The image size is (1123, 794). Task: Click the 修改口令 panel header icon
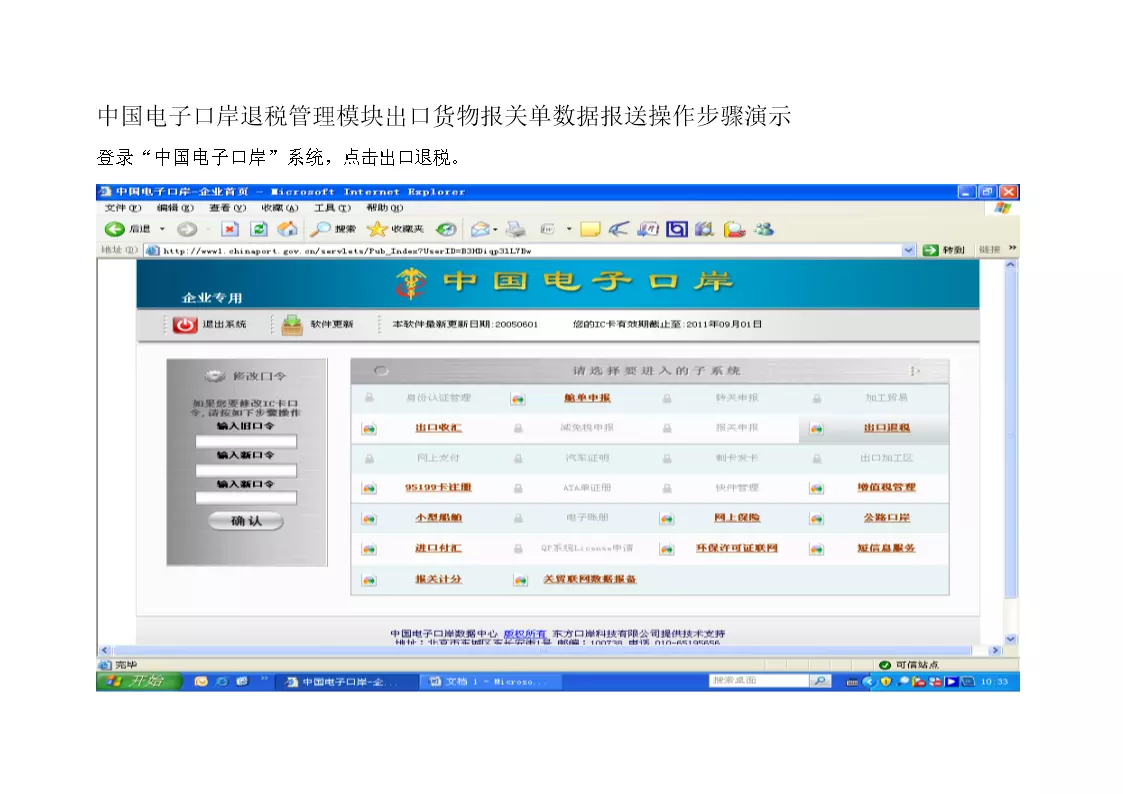214,377
